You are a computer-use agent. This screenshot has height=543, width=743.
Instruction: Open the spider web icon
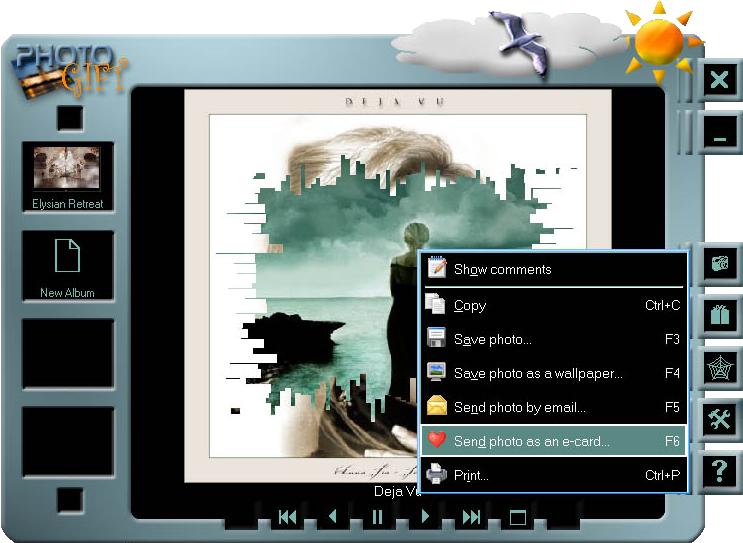coord(719,367)
